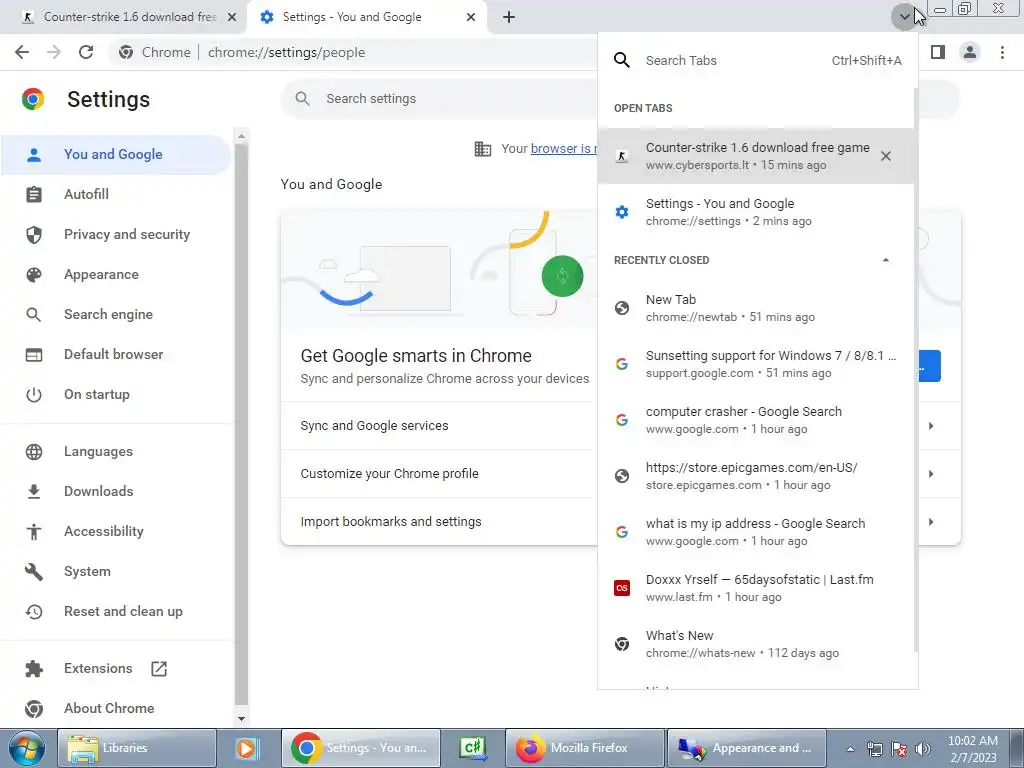Click the back navigation arrow
The image size is (1024, 768).
coord(22,52)
